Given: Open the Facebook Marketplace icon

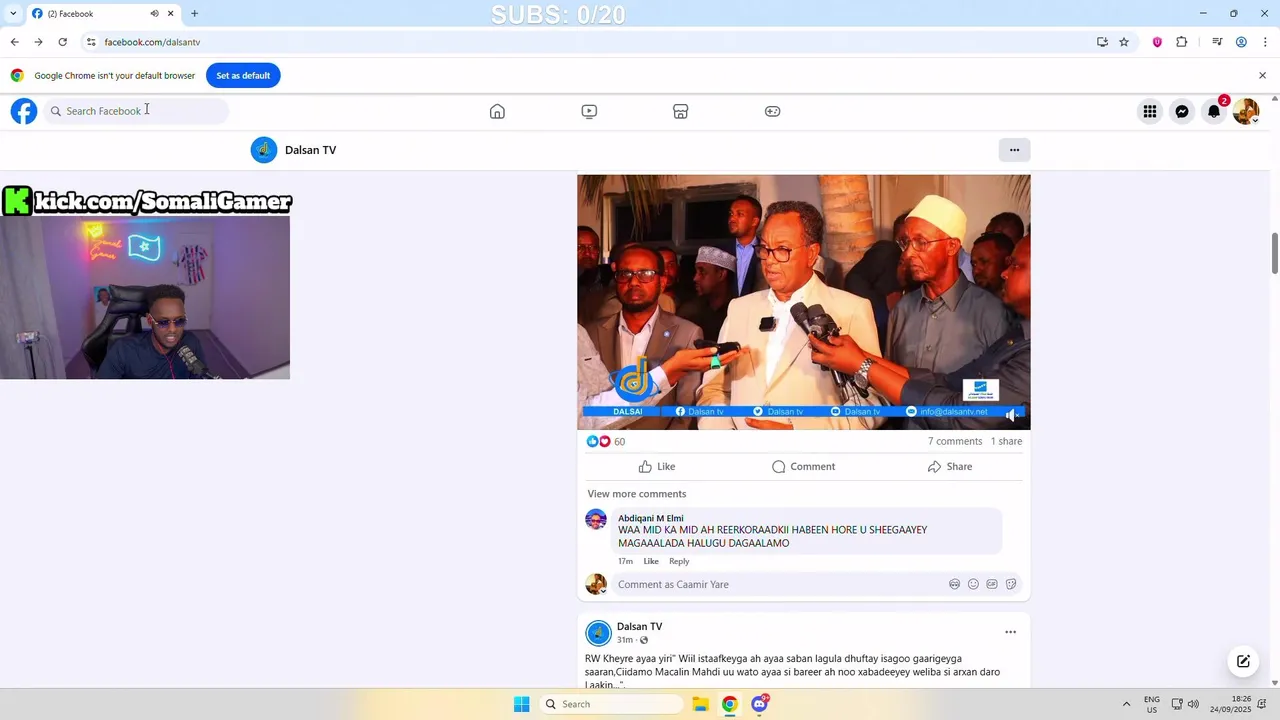Looking at the screenshot, I should 681,111.
